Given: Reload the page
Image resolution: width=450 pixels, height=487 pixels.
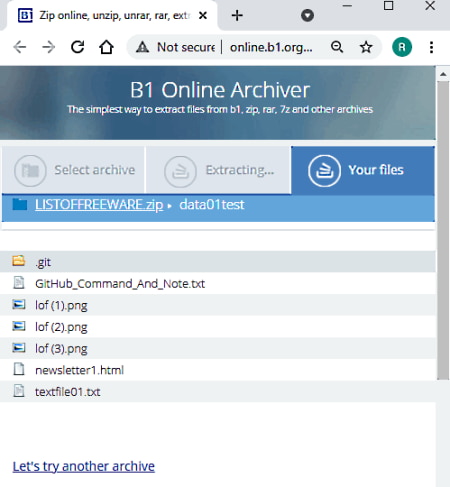Looking at the screenshot, I should pyautogui.click(x=78, y=47).
